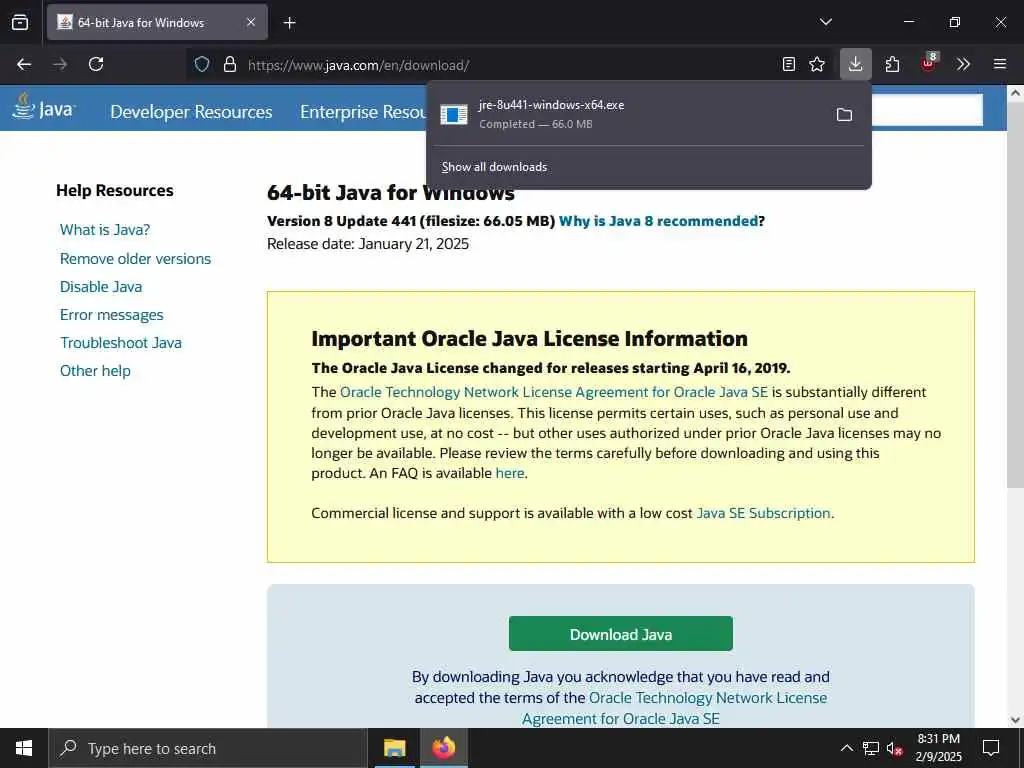
Task: Open Firefox View icon in tab strip
Action: pyautogui.click(x=20, y=22)
